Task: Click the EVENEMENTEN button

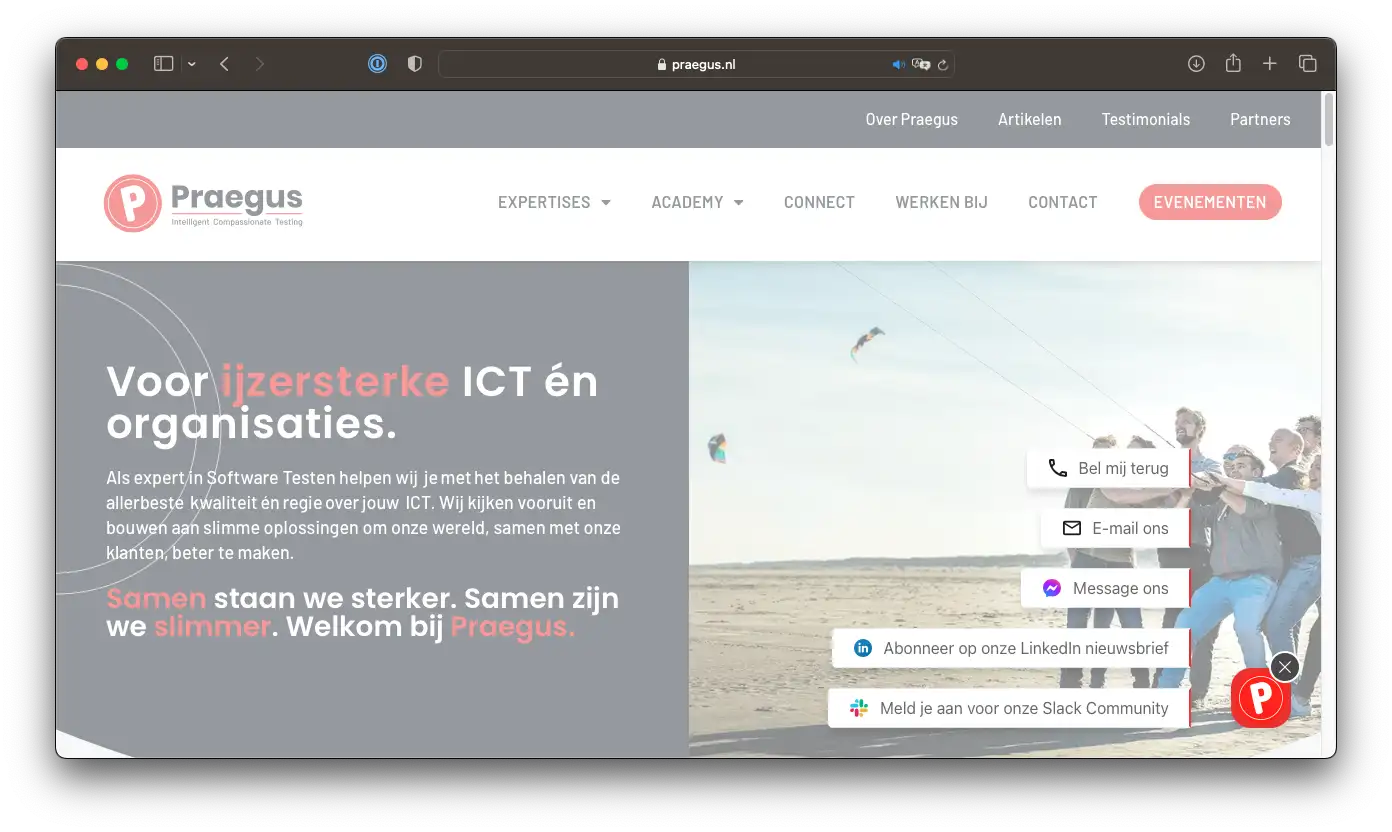Action: tap(1210, 202)
